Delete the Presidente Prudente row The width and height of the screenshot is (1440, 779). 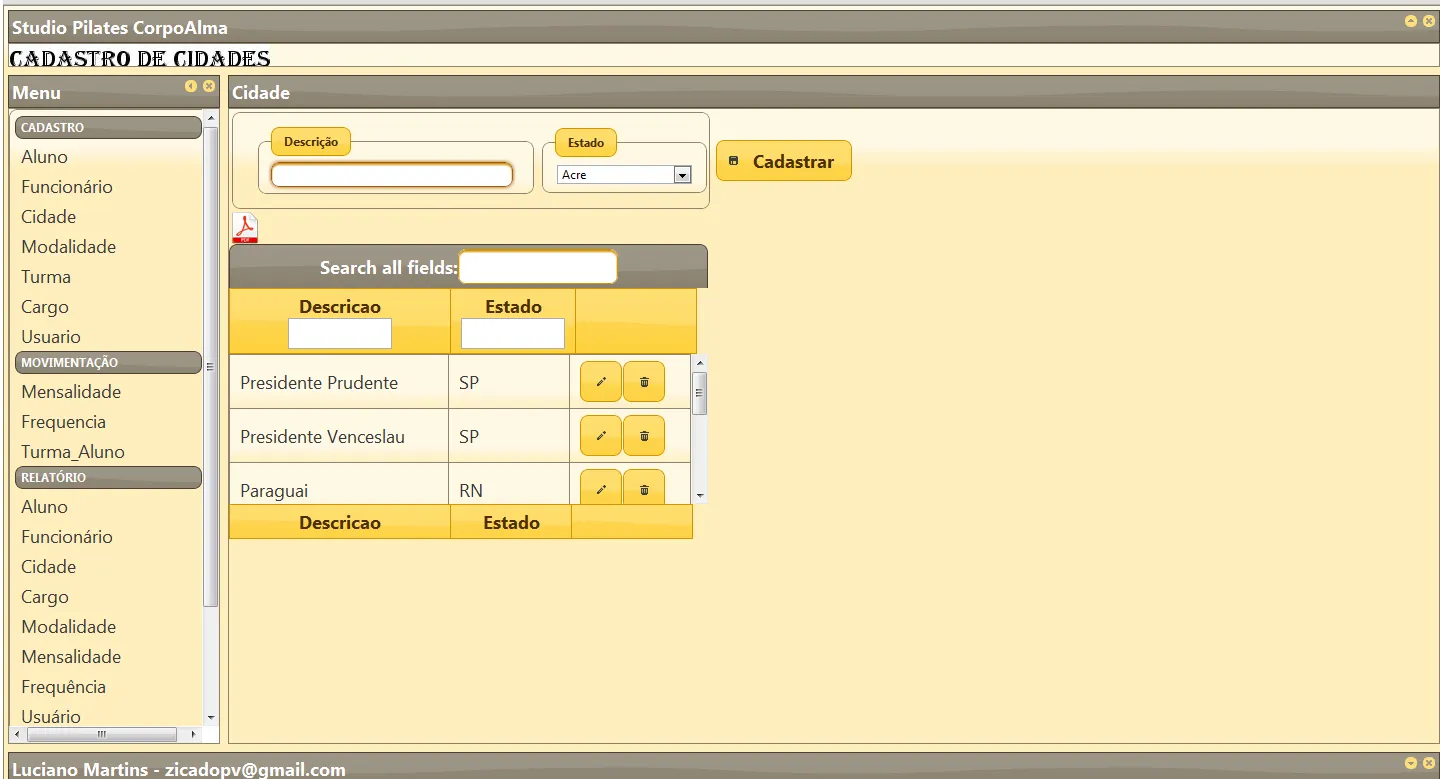tap(644, 382)
